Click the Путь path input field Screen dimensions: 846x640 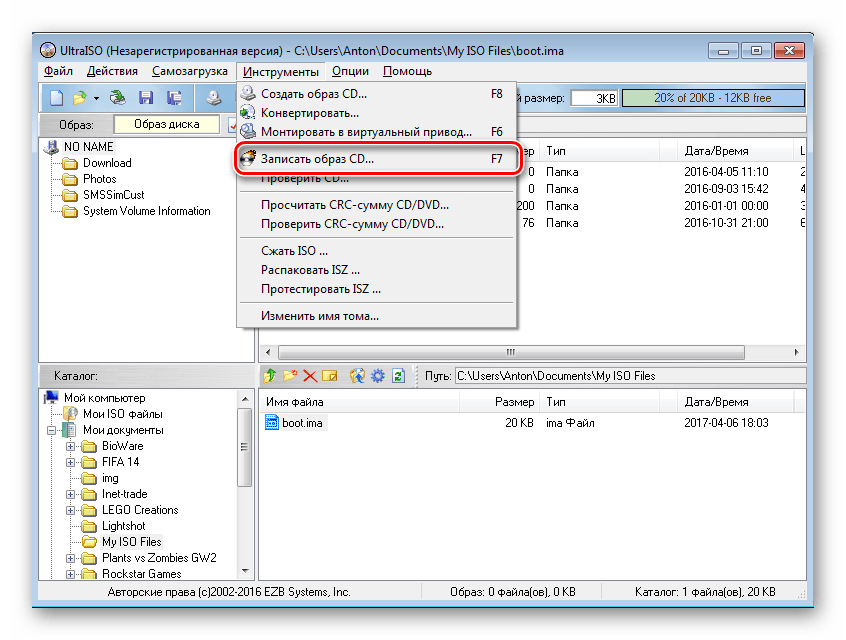630,376
